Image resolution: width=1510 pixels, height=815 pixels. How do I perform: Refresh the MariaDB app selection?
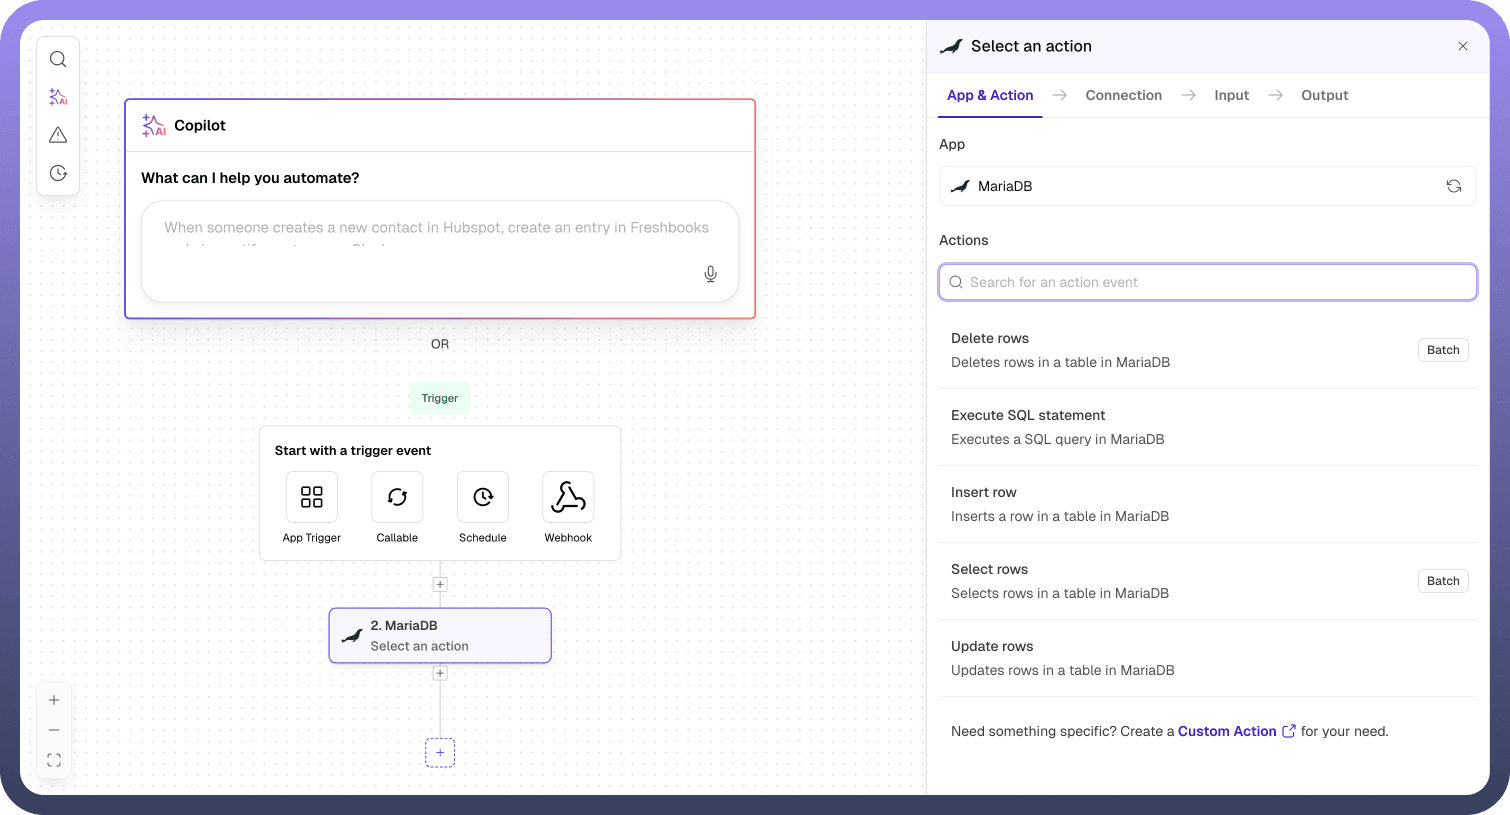(x=1453, y=186)
